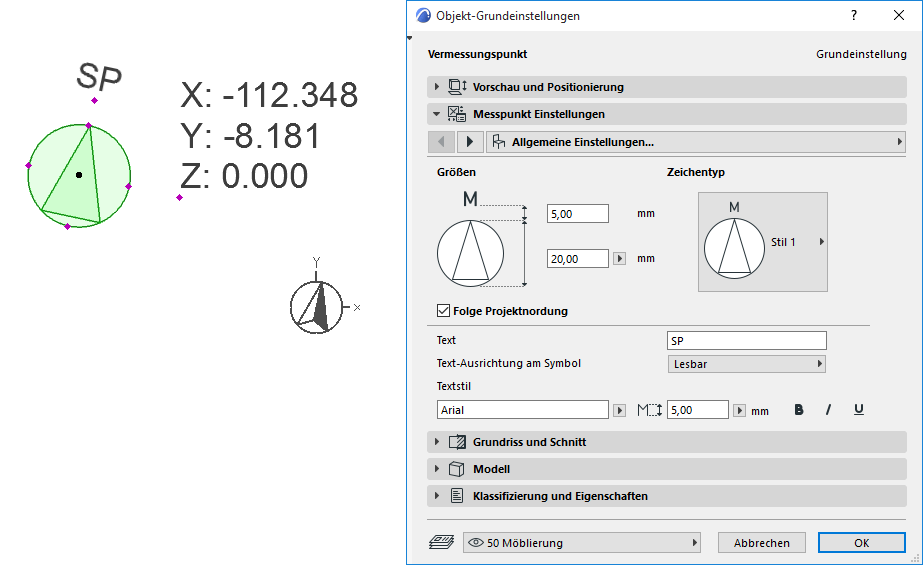Go to next settings page arrow
This screenshot has height=565, width=923.
pos(469,142)
